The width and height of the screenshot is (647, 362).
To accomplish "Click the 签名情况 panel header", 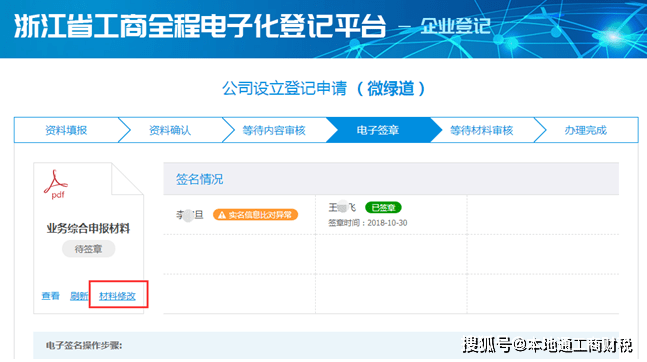I will [x=391, y=179].
